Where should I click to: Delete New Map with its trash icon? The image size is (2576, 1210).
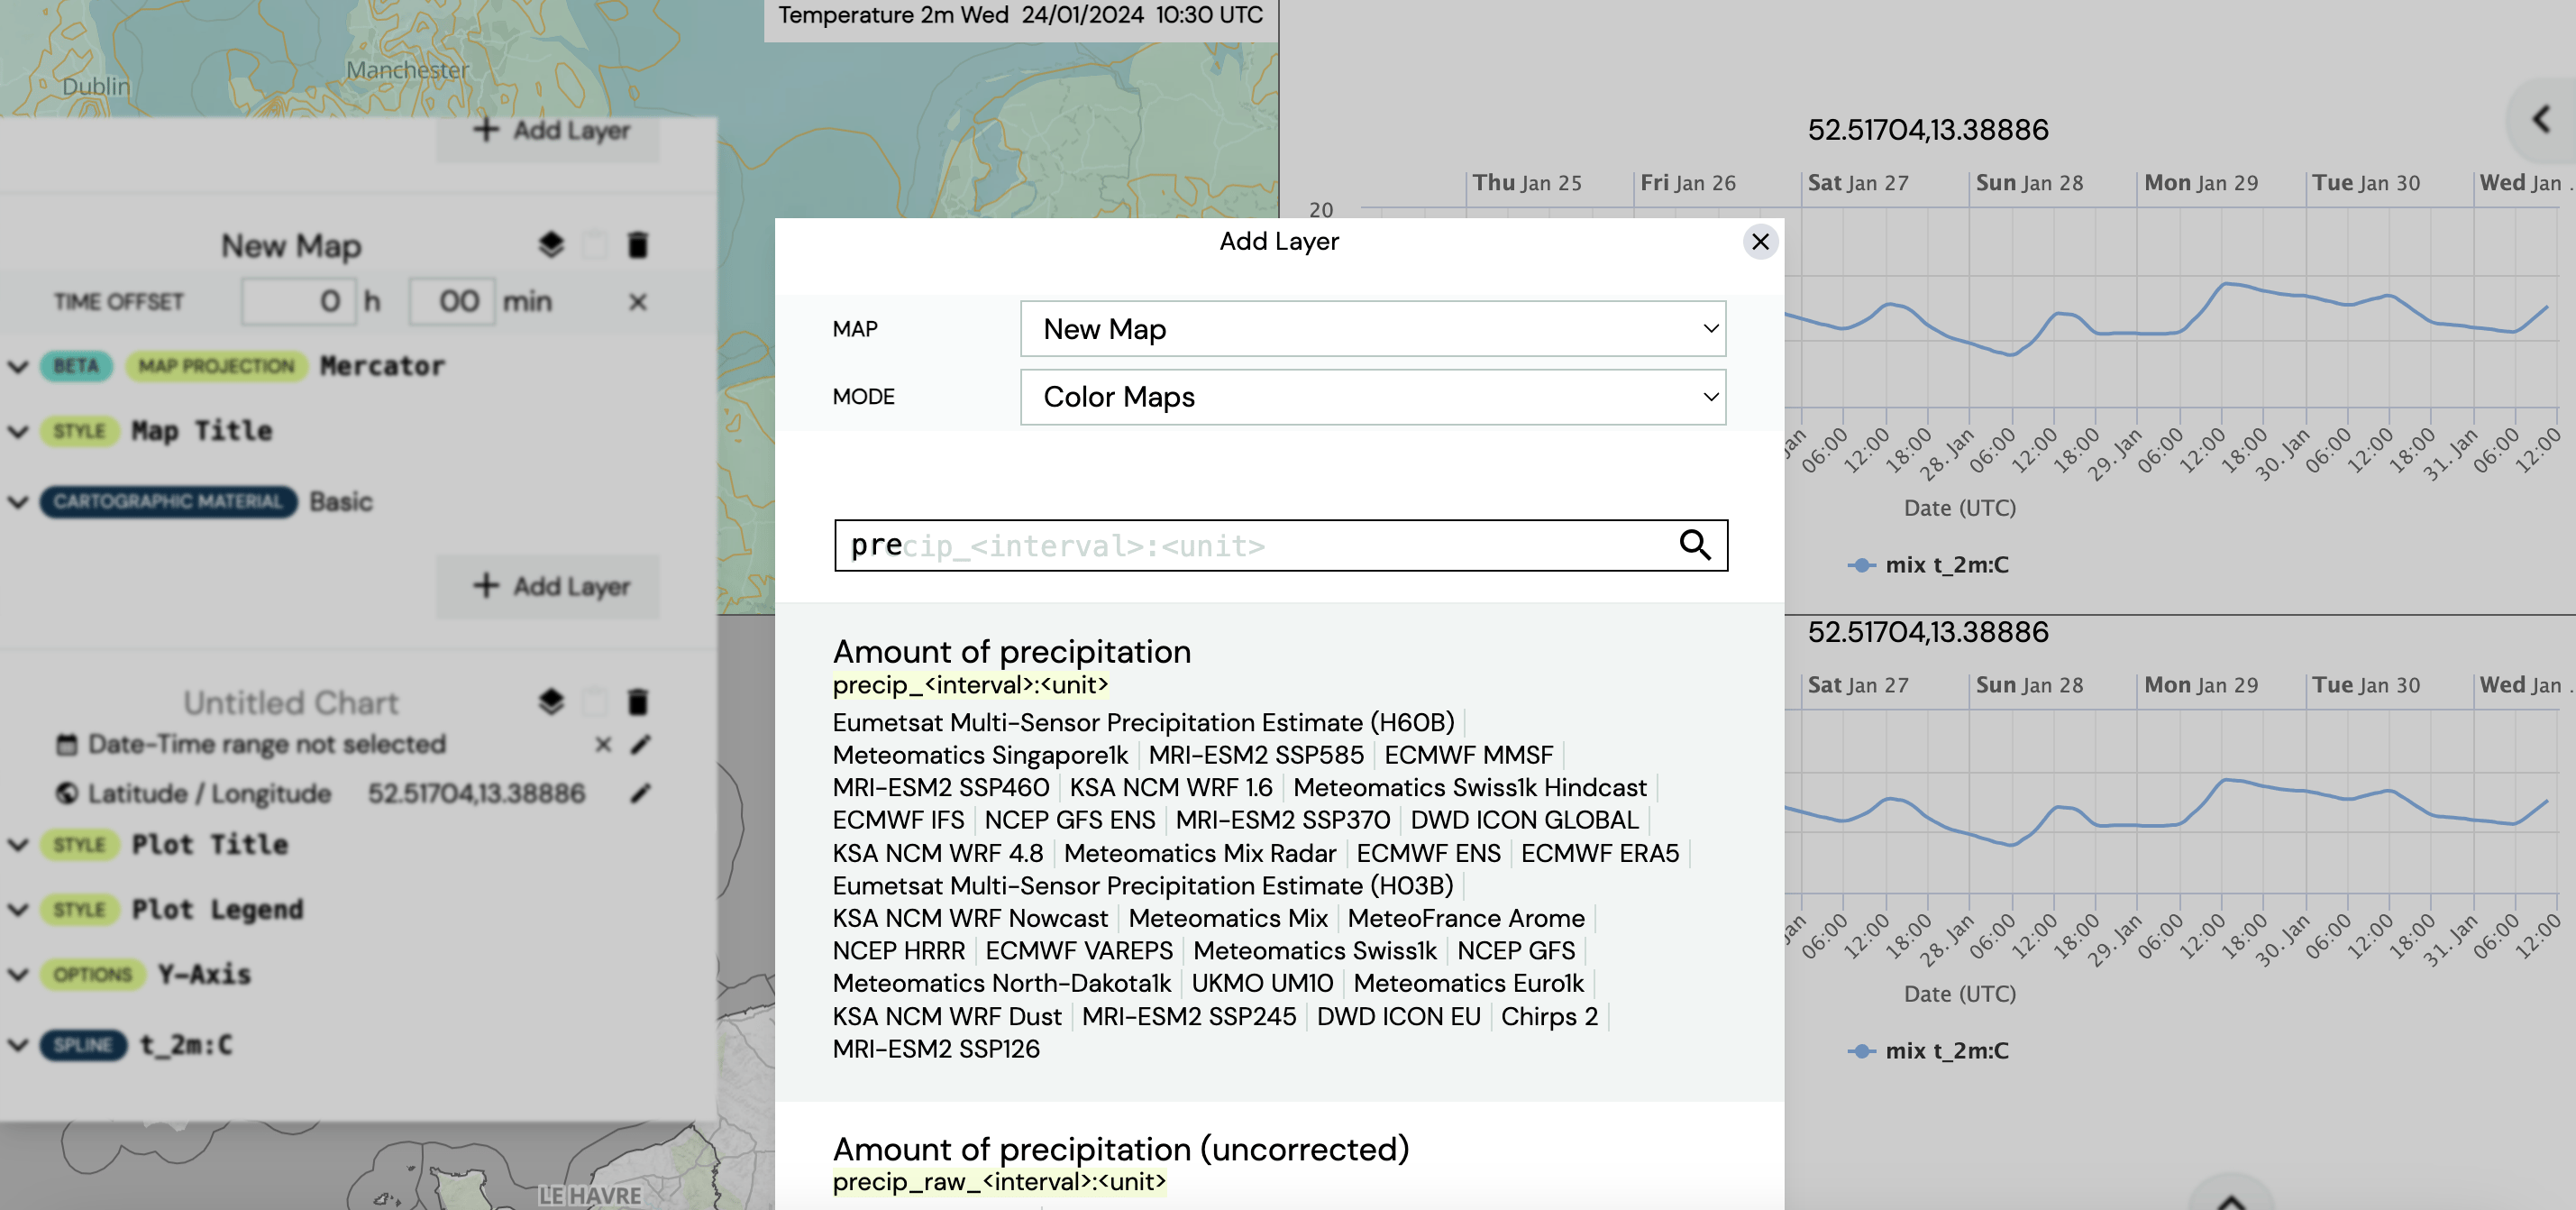tap(637, 245)
